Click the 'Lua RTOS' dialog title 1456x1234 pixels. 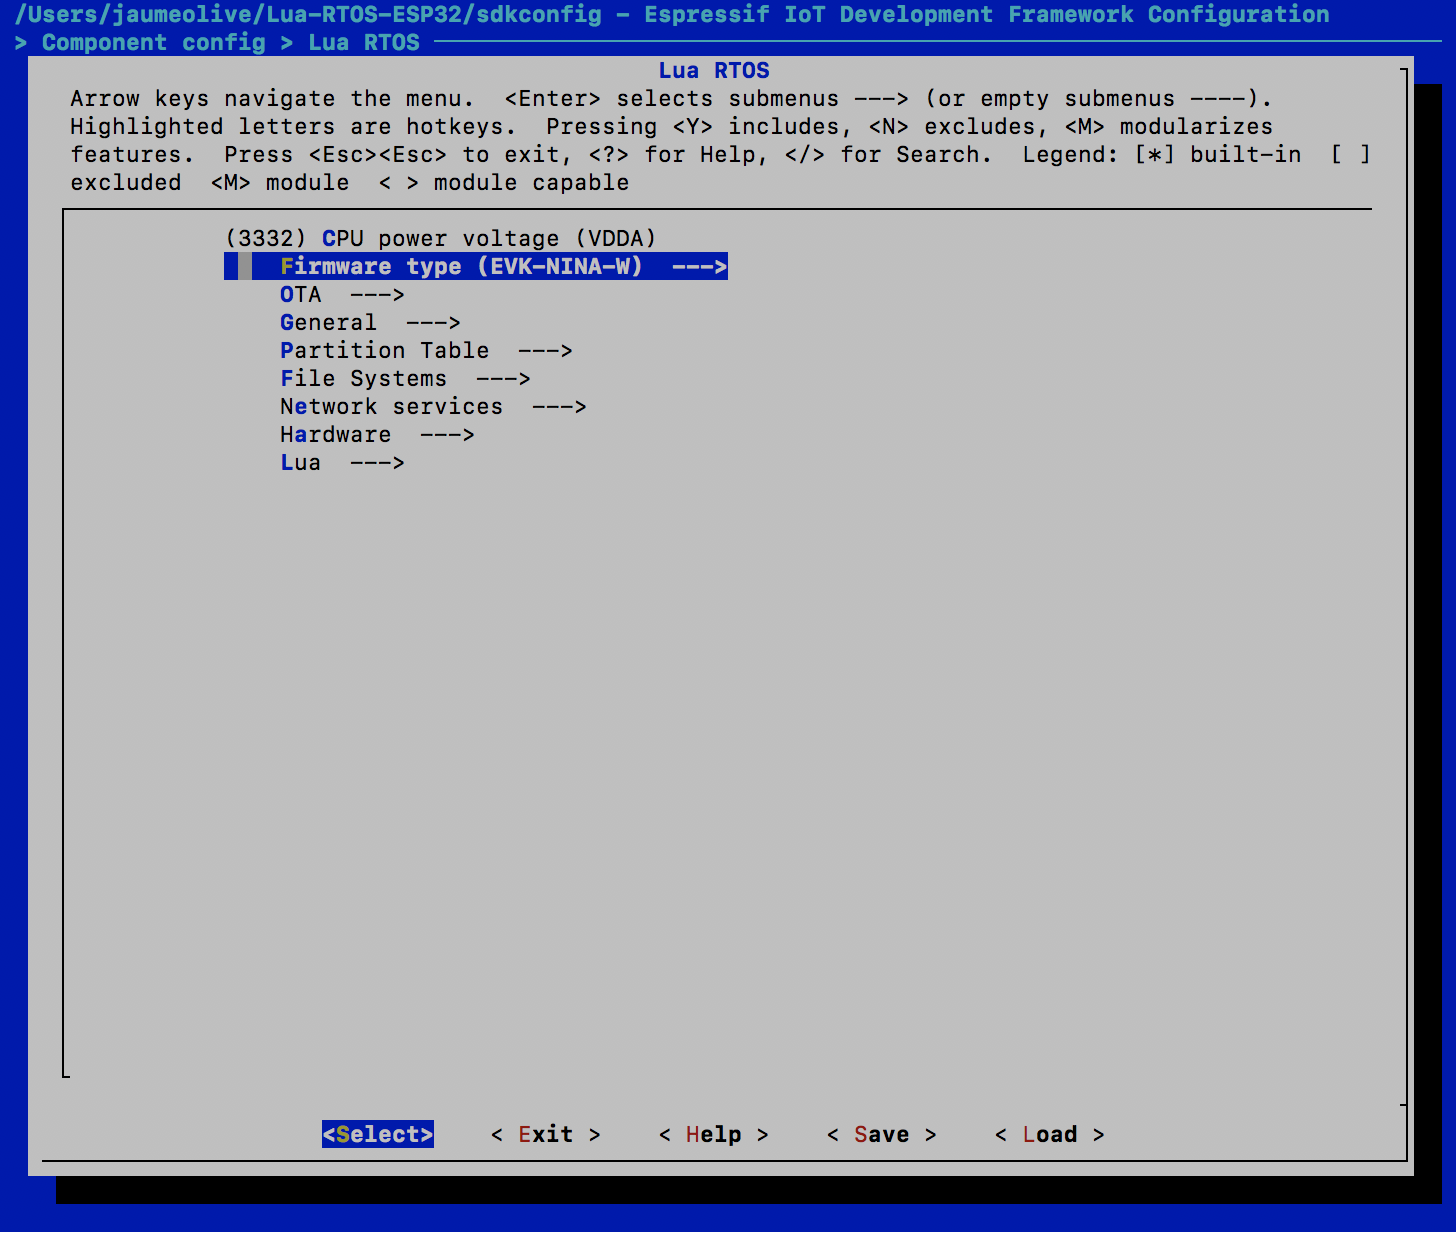click(x=714, y=70)
